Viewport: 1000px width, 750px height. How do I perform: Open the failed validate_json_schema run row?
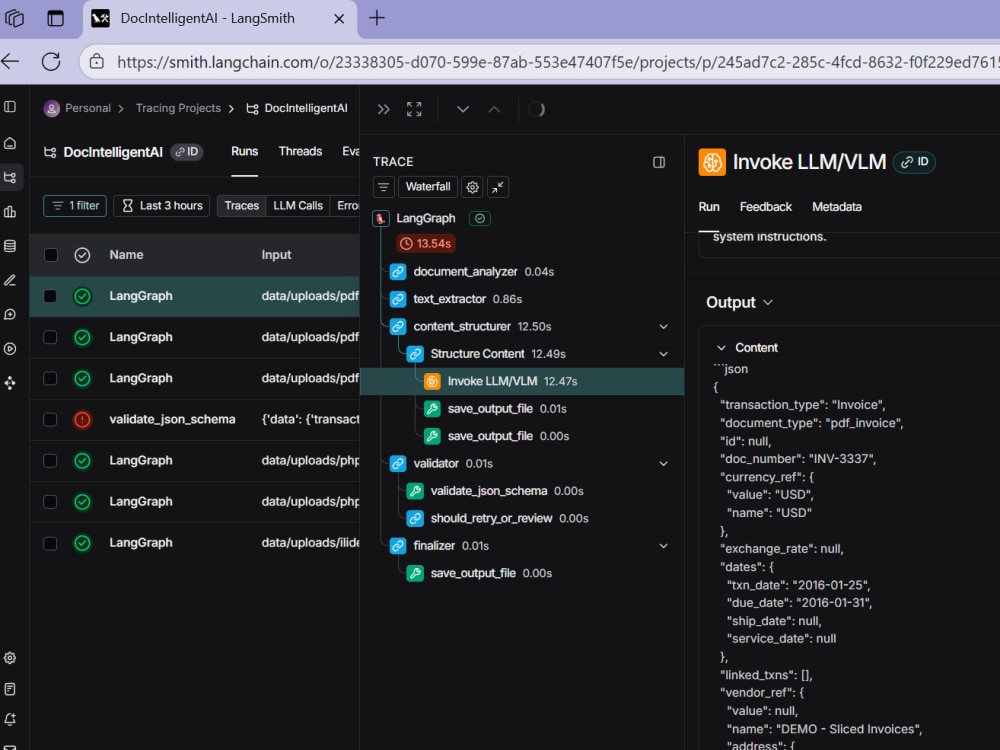[x=195, y=420]
